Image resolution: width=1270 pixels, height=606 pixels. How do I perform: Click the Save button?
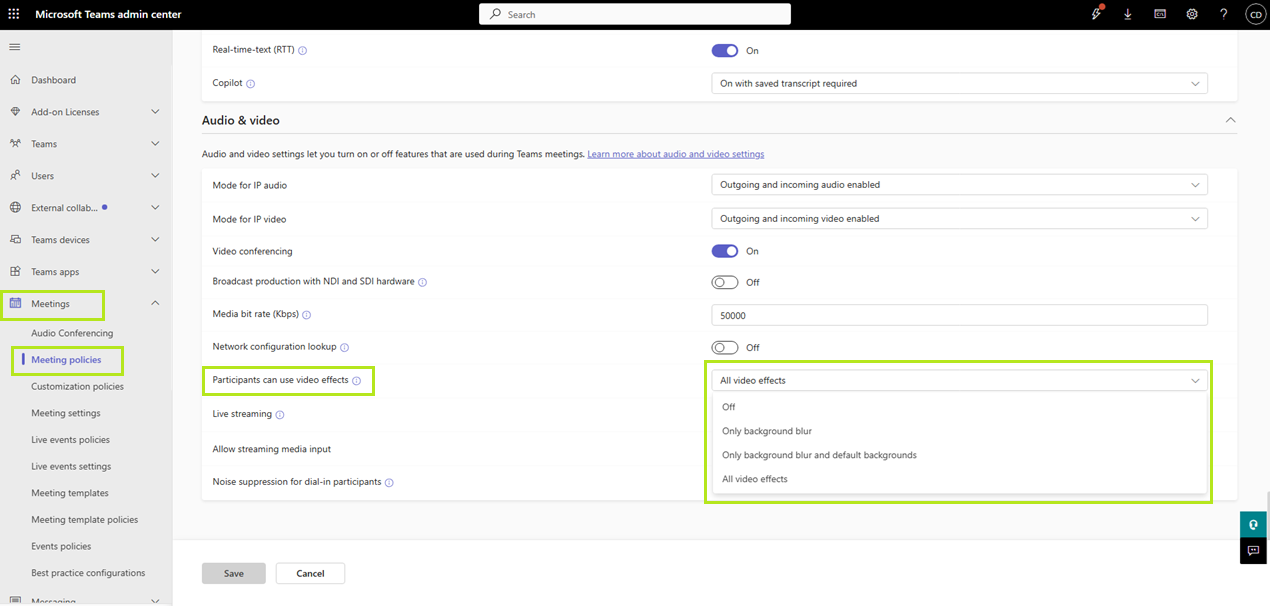(x=234, y=573)
